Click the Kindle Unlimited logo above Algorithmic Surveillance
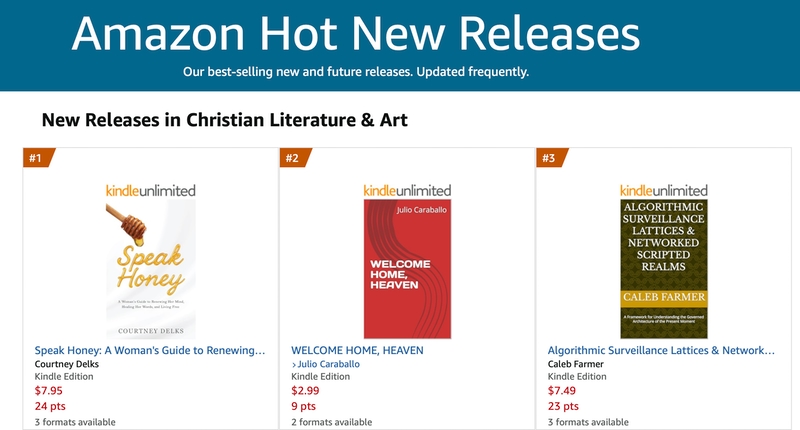Image resolution: width=800 pixels, height=430 pixels. tap(663, 190)
